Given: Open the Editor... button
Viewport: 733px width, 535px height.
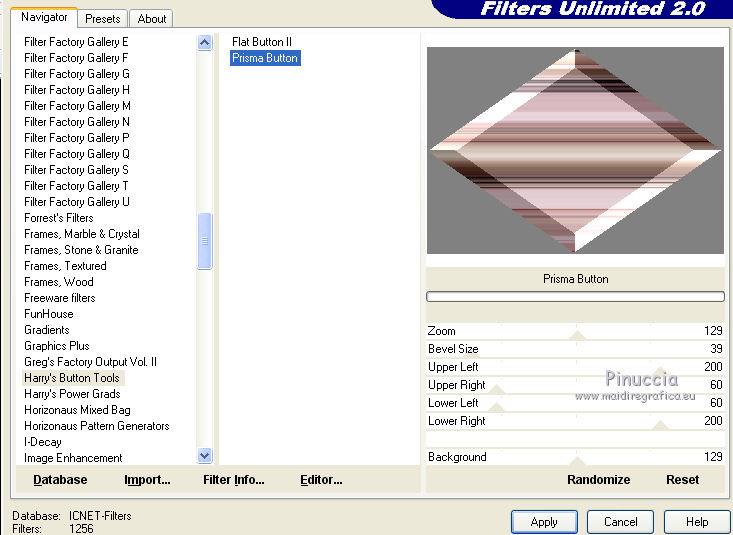Looking at the screenshot, I should 321,480.
